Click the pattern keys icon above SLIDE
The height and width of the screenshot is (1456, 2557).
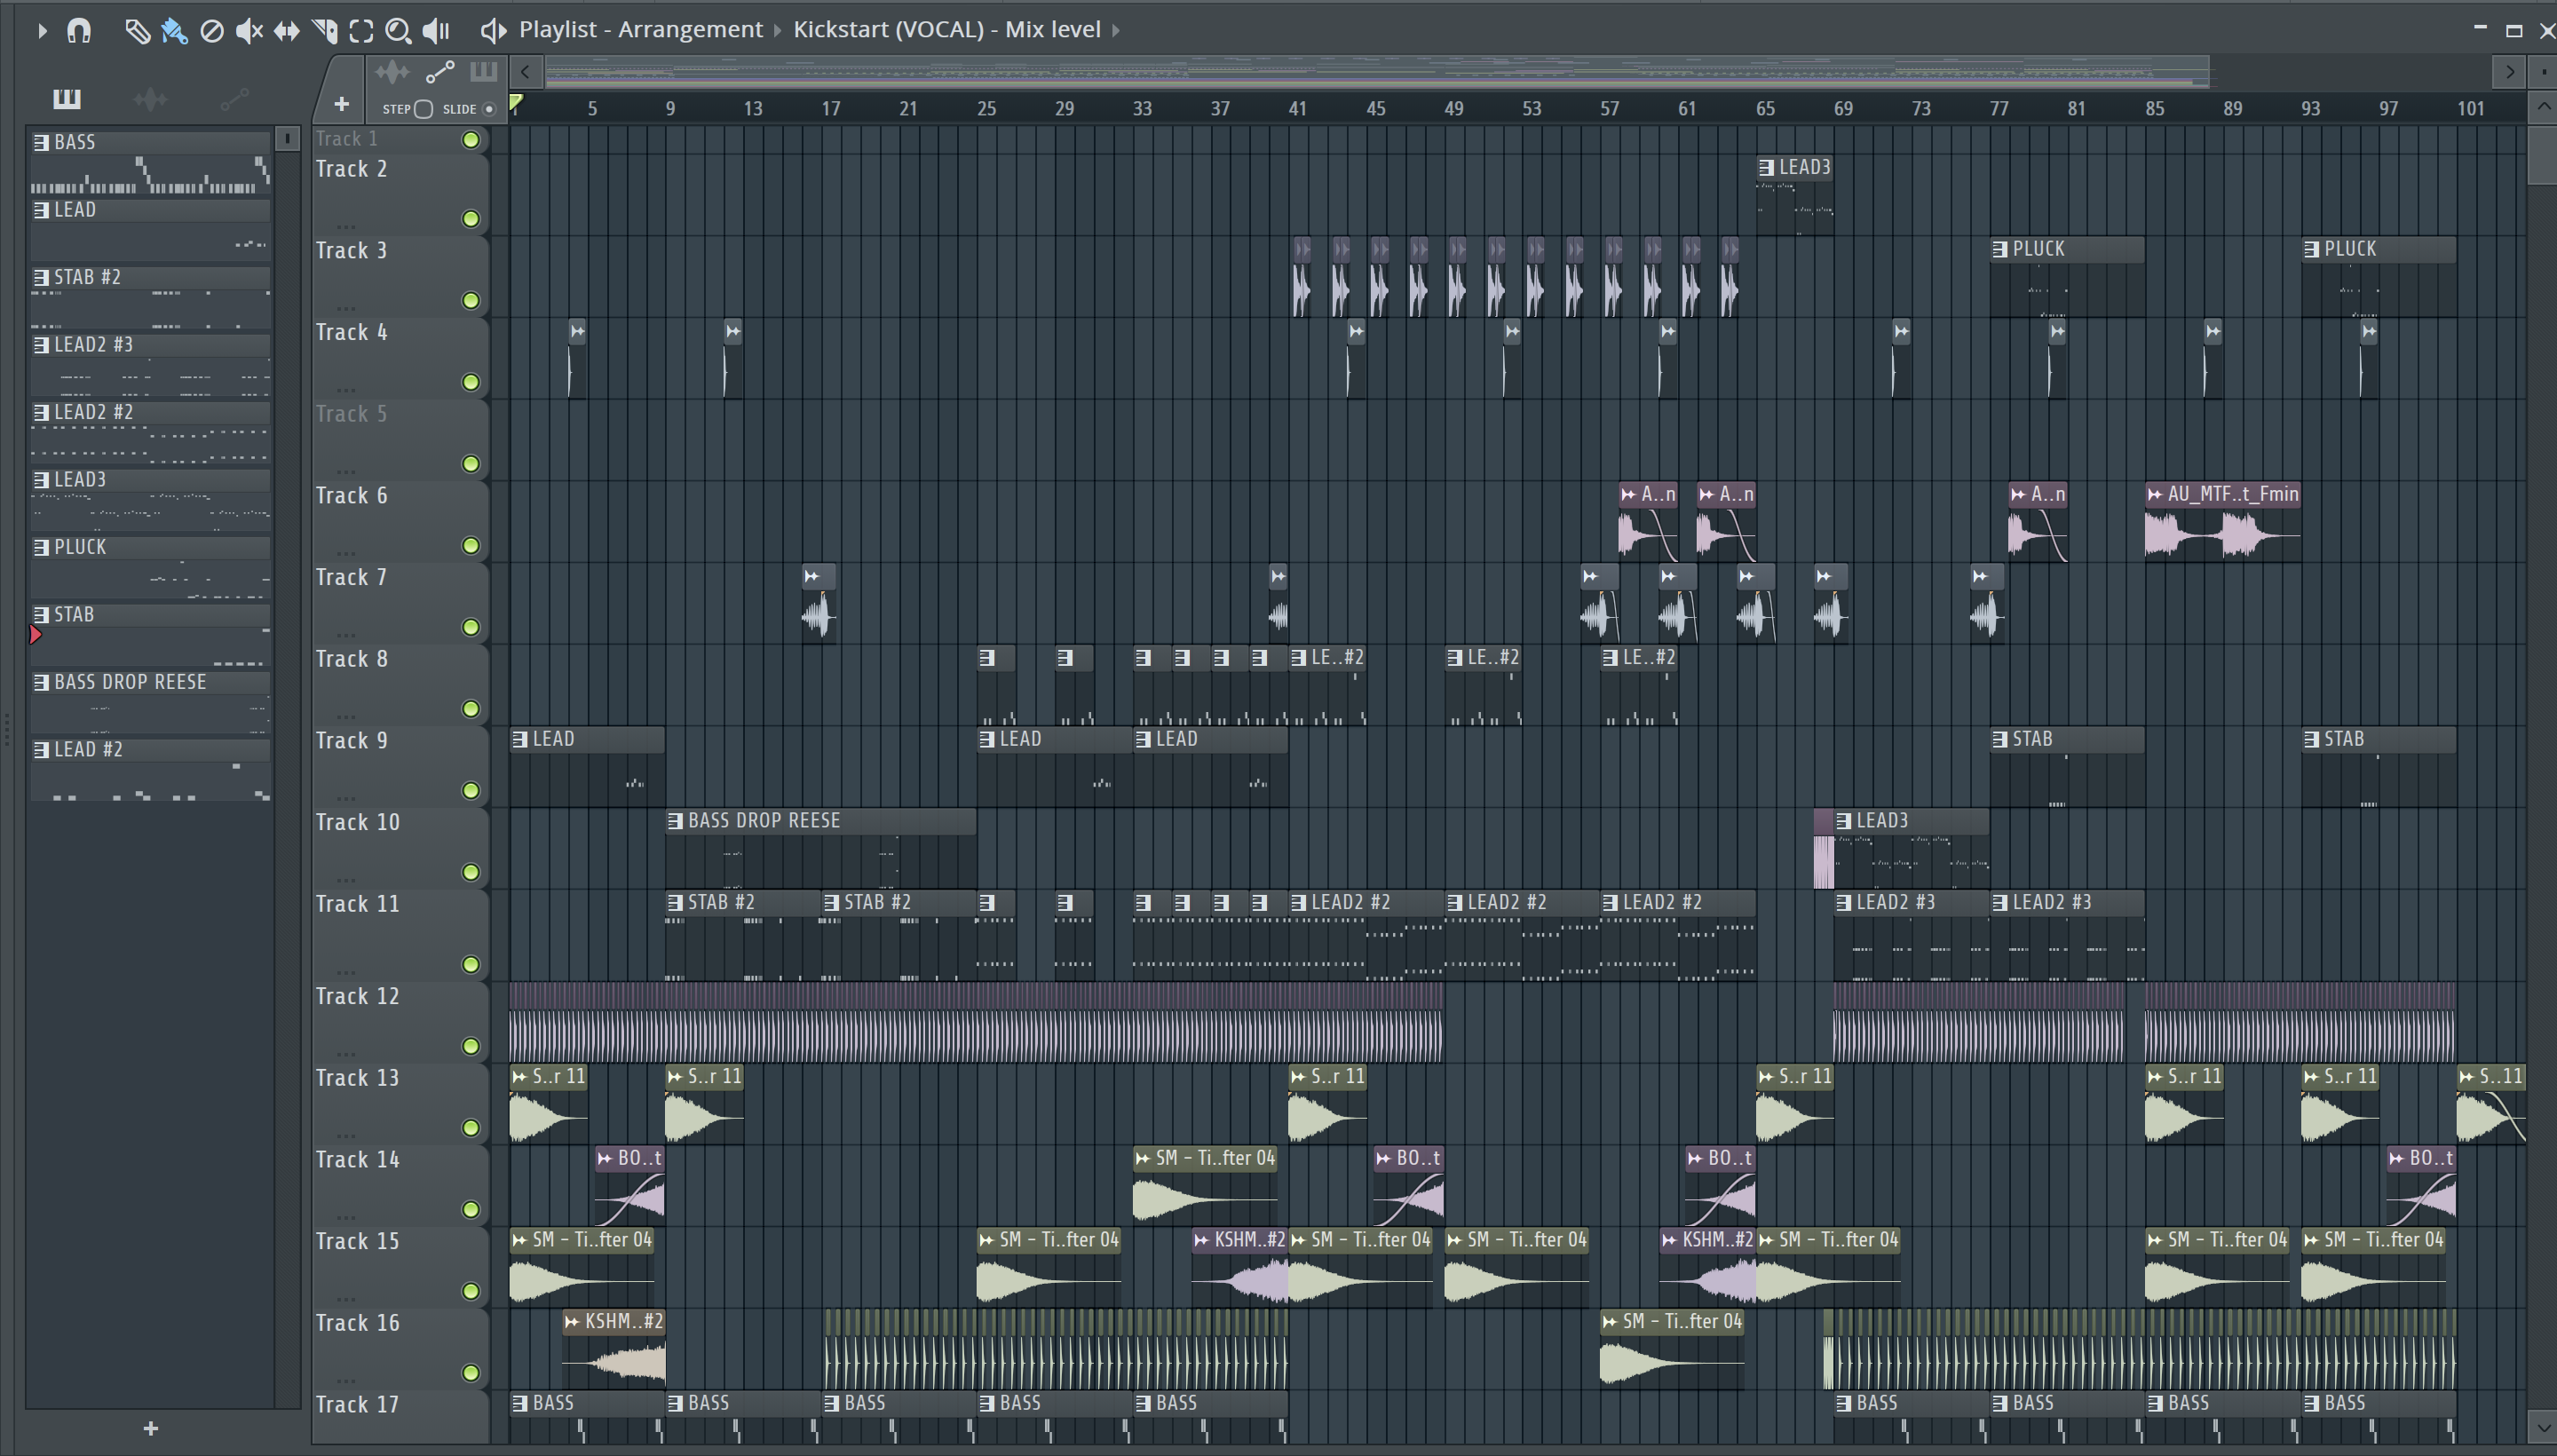point(483,71)
